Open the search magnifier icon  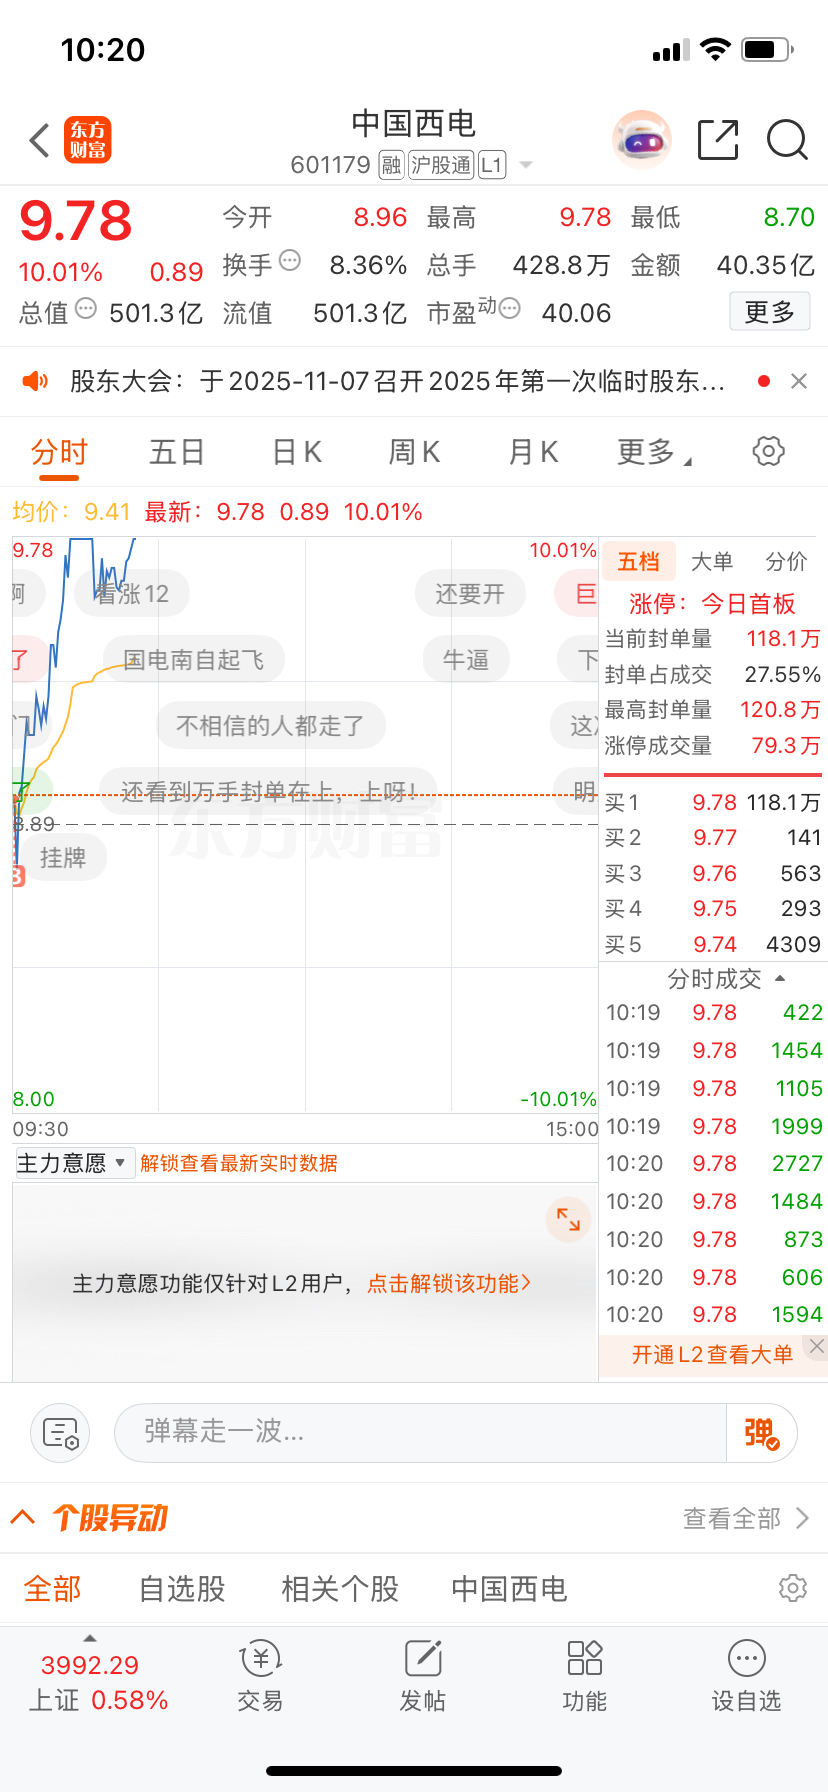(787, 140)
